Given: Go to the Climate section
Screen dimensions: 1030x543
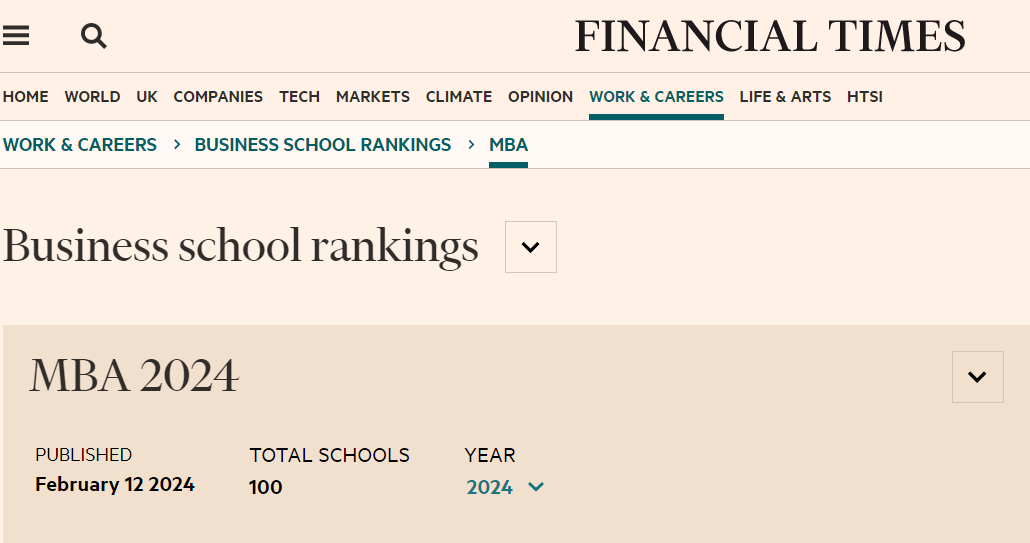Looking at the screenshot, I should point(459,97).
